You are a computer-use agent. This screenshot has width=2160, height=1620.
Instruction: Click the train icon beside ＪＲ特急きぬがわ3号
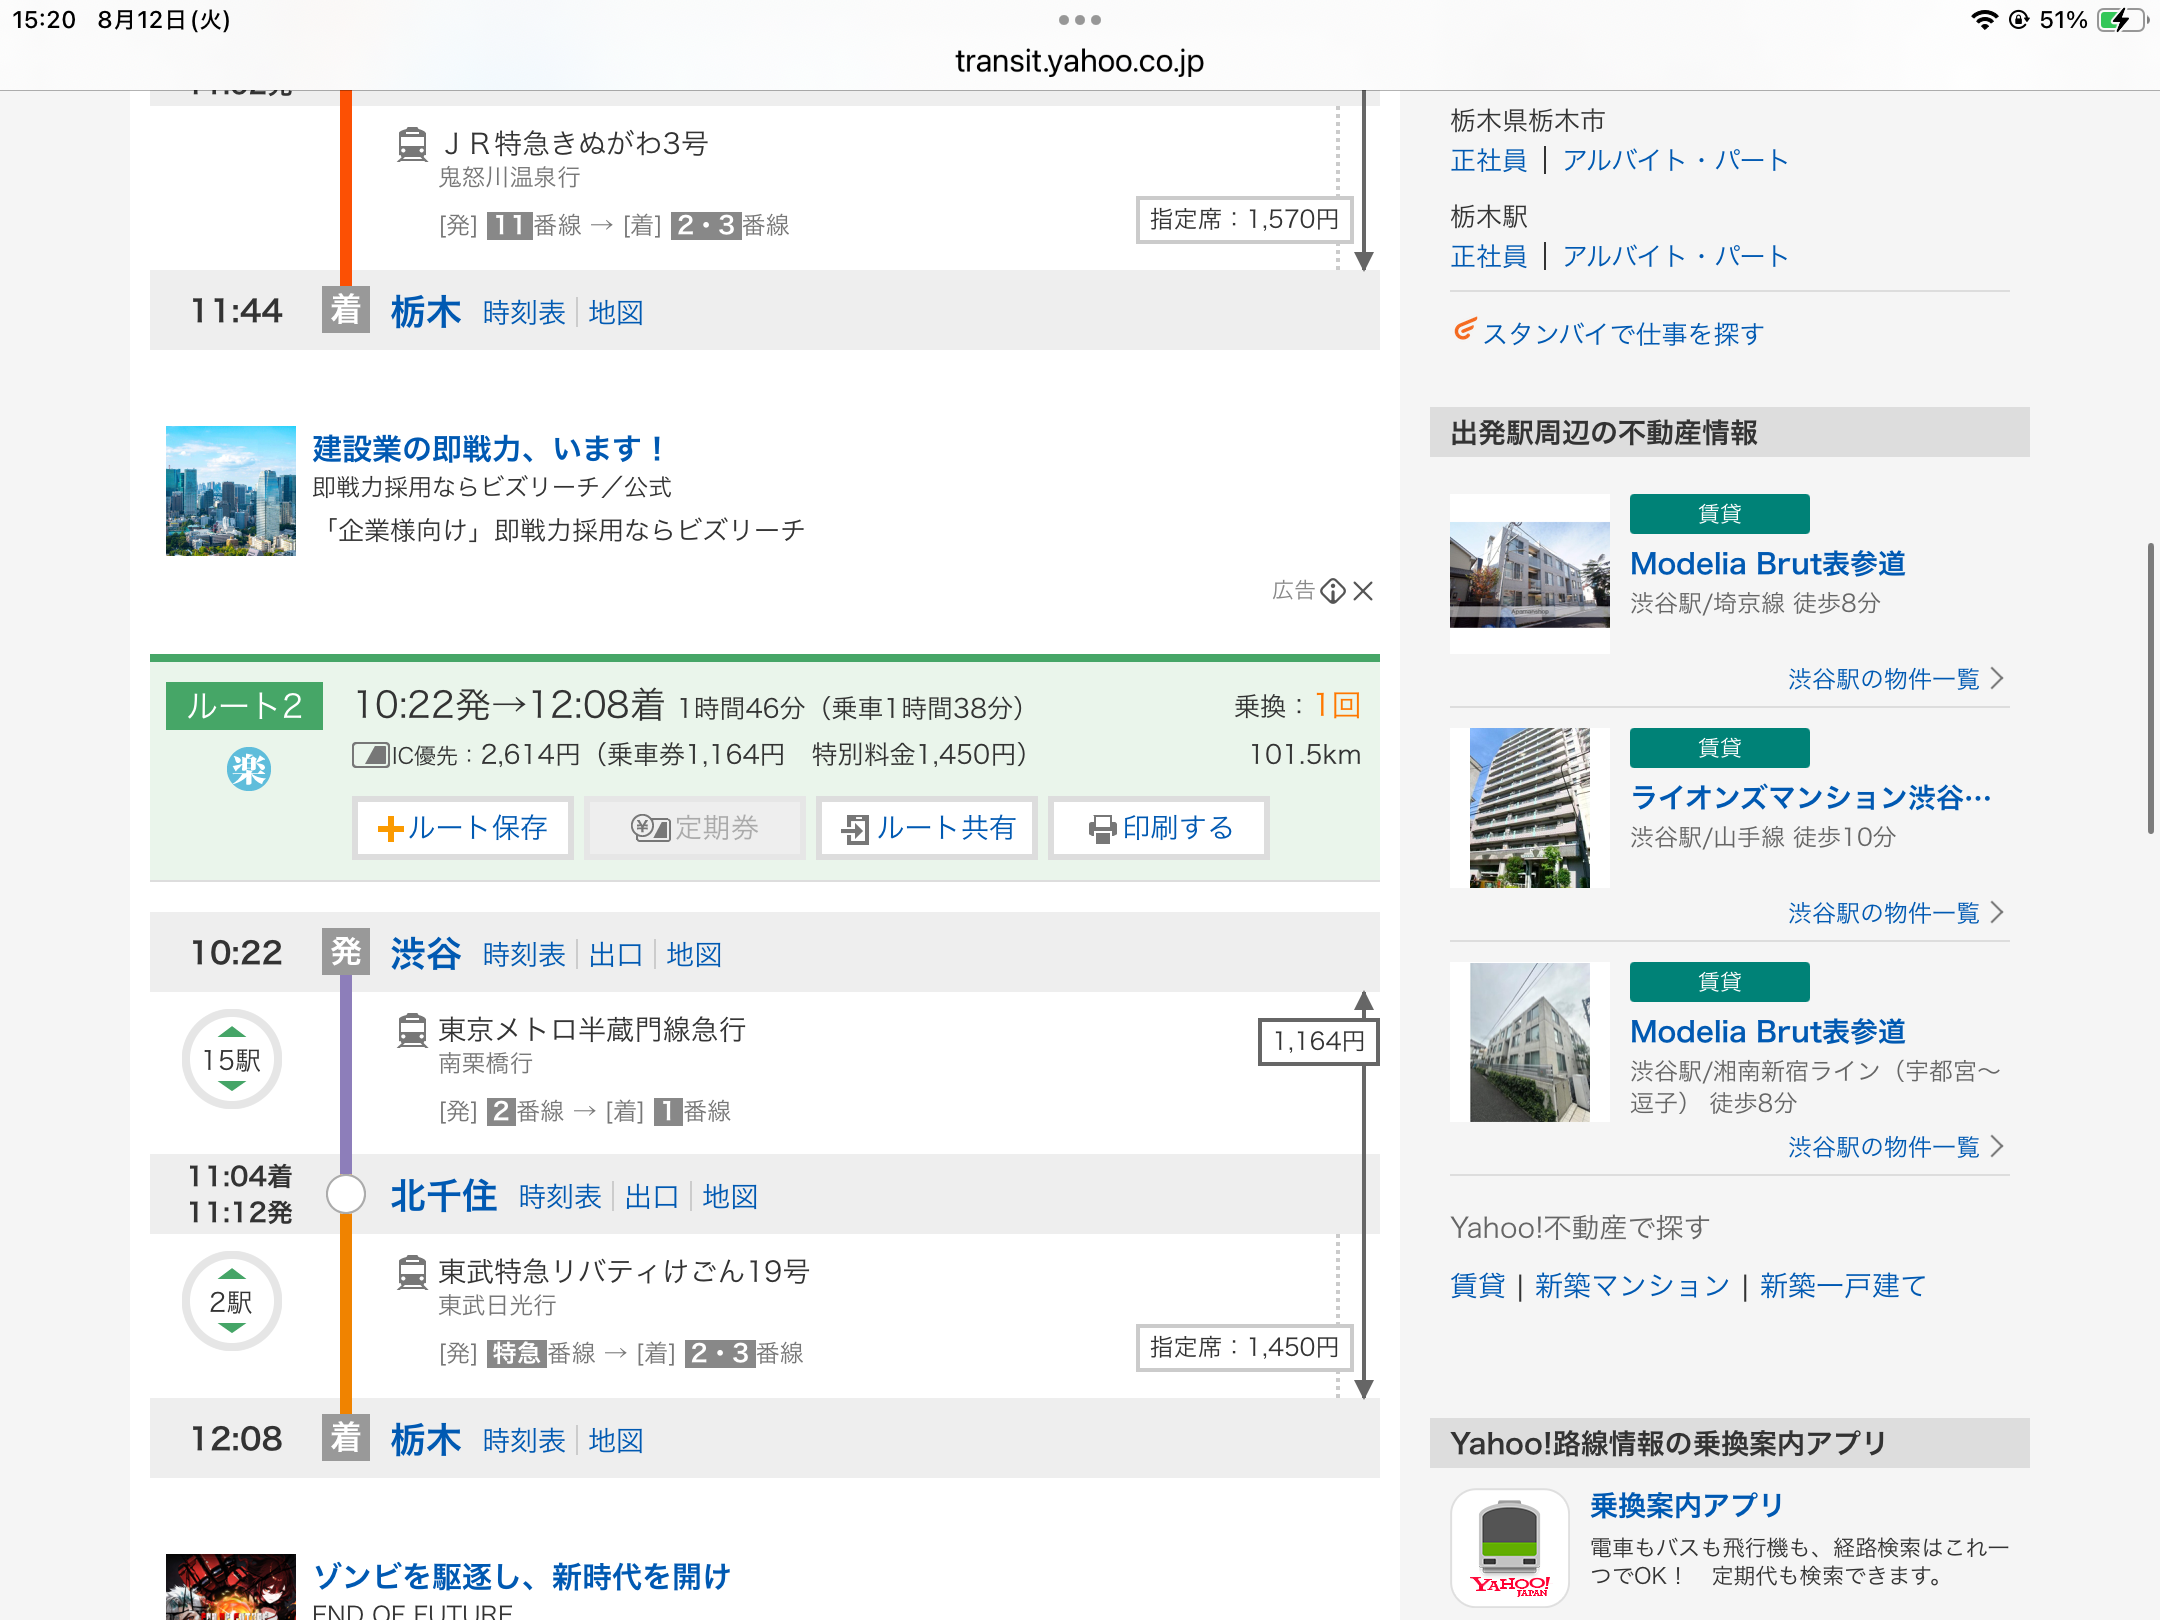point(412,144)
